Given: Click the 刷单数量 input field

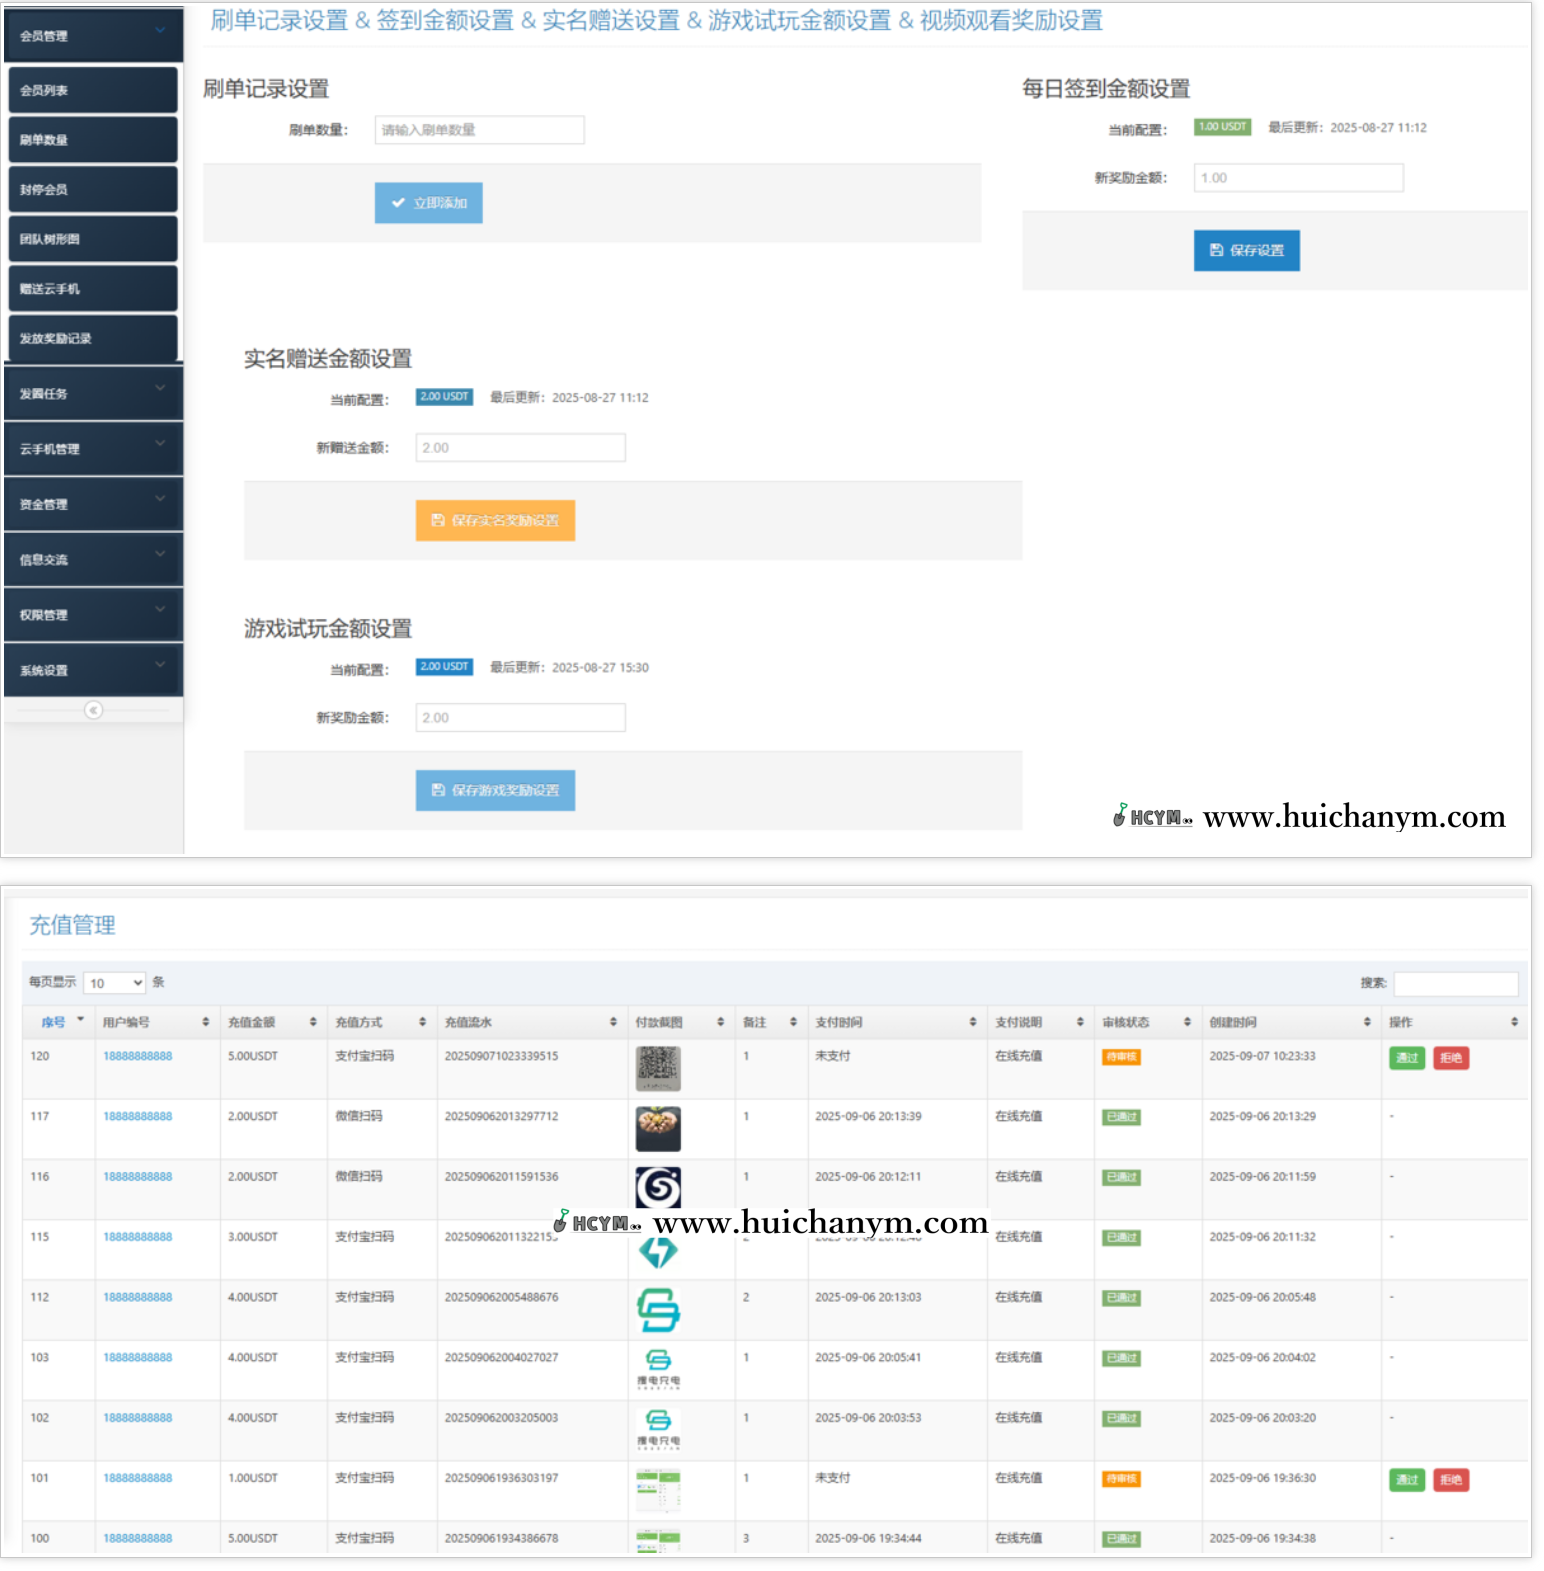Looking at the screenshot, I should [479, 130].
